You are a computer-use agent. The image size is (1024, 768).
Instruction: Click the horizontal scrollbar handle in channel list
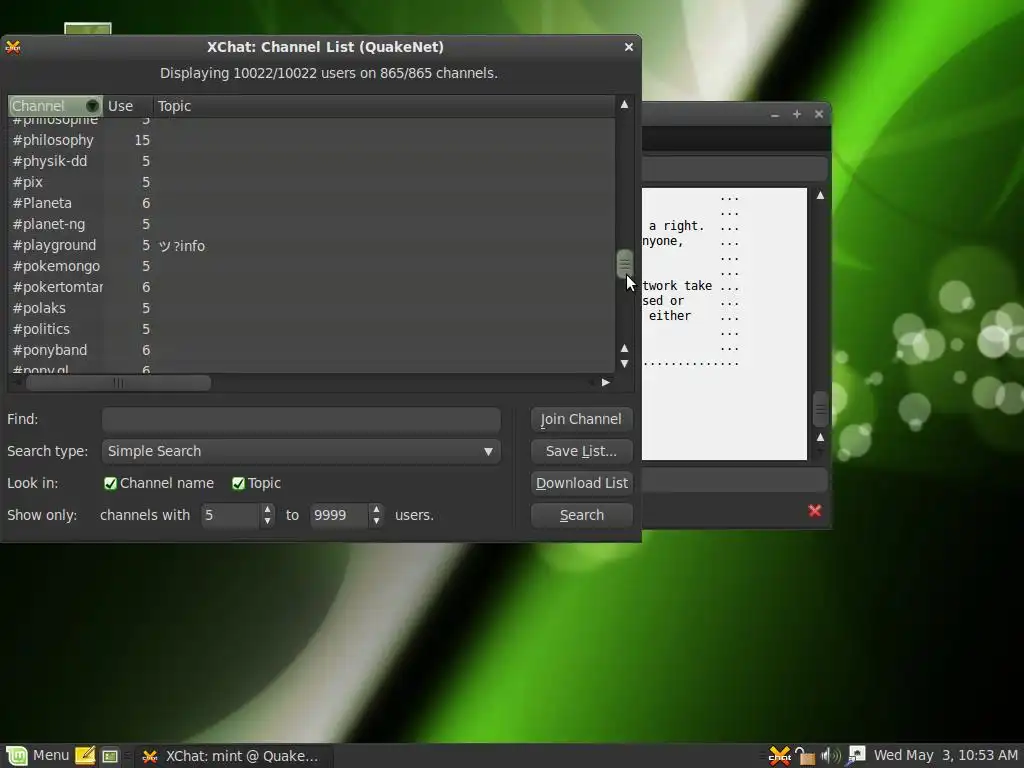point(118,383)
